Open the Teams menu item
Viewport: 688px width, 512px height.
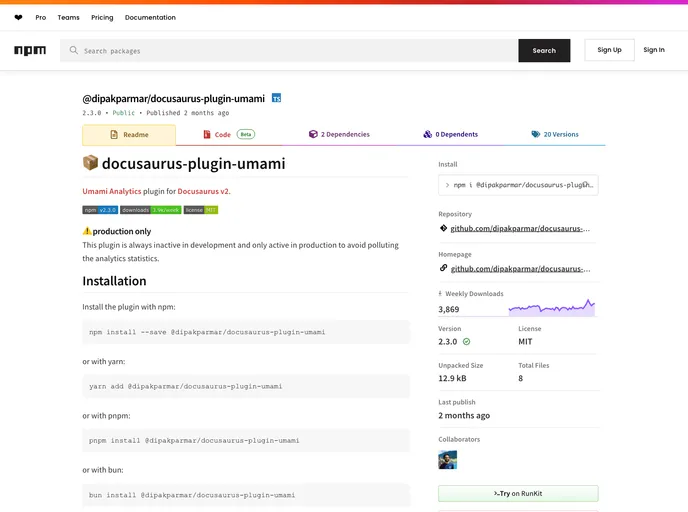[68, 18]
